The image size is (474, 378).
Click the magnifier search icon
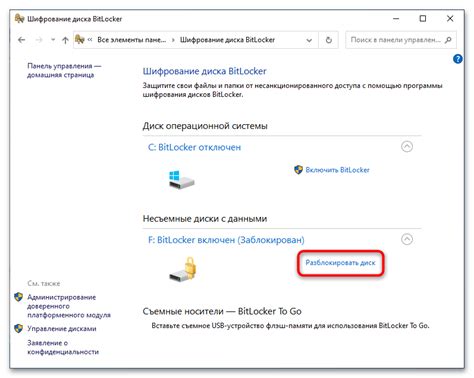pyautogui.click(x=448, y=40)
